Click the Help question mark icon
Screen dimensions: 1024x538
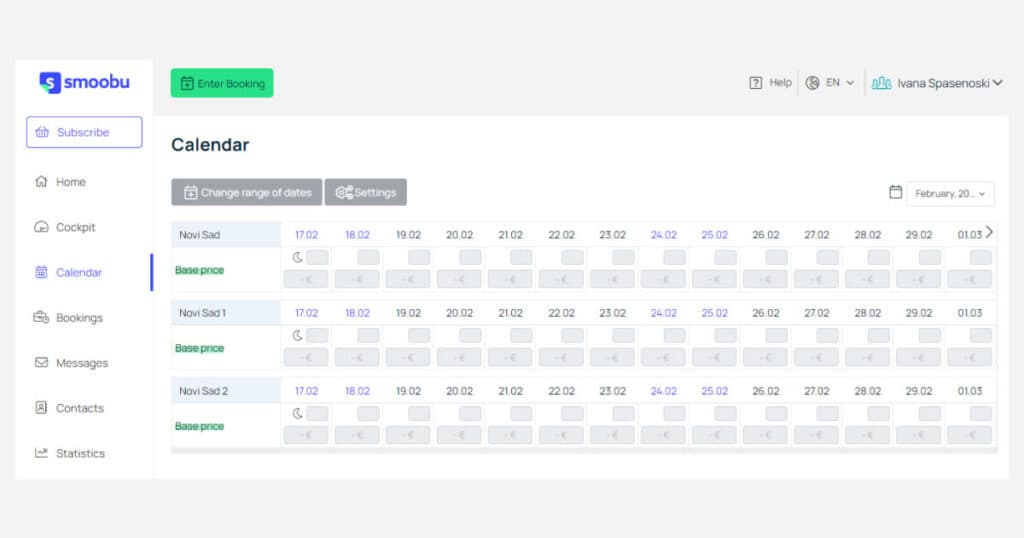[756, 83]
